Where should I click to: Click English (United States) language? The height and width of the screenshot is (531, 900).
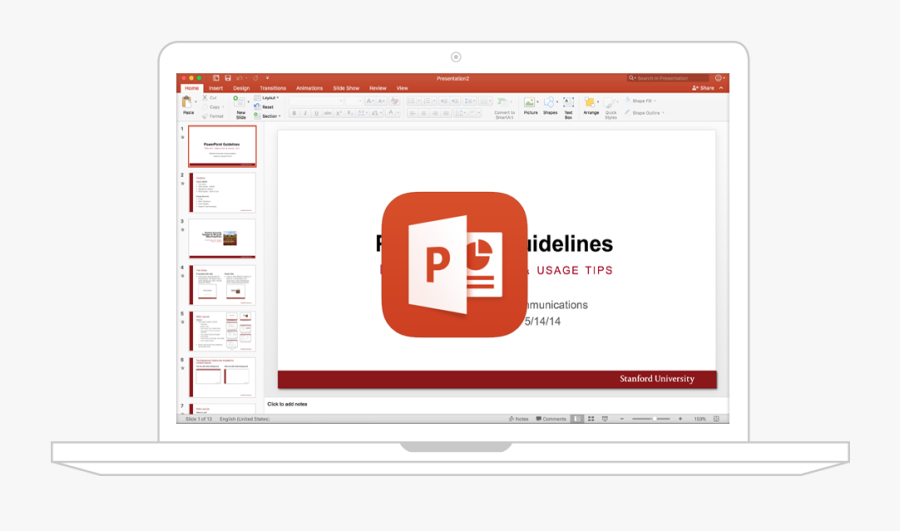[245, 419]
